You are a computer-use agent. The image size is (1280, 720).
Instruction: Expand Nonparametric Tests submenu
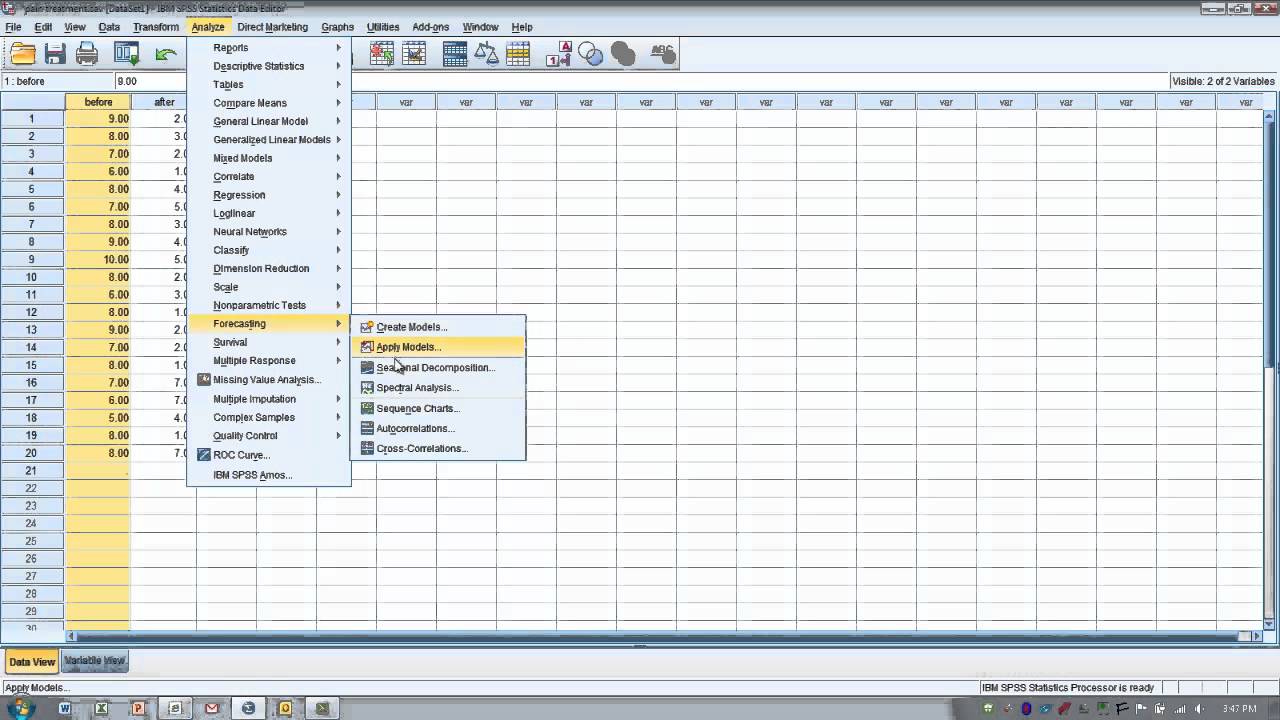click(x=268, y=305)
